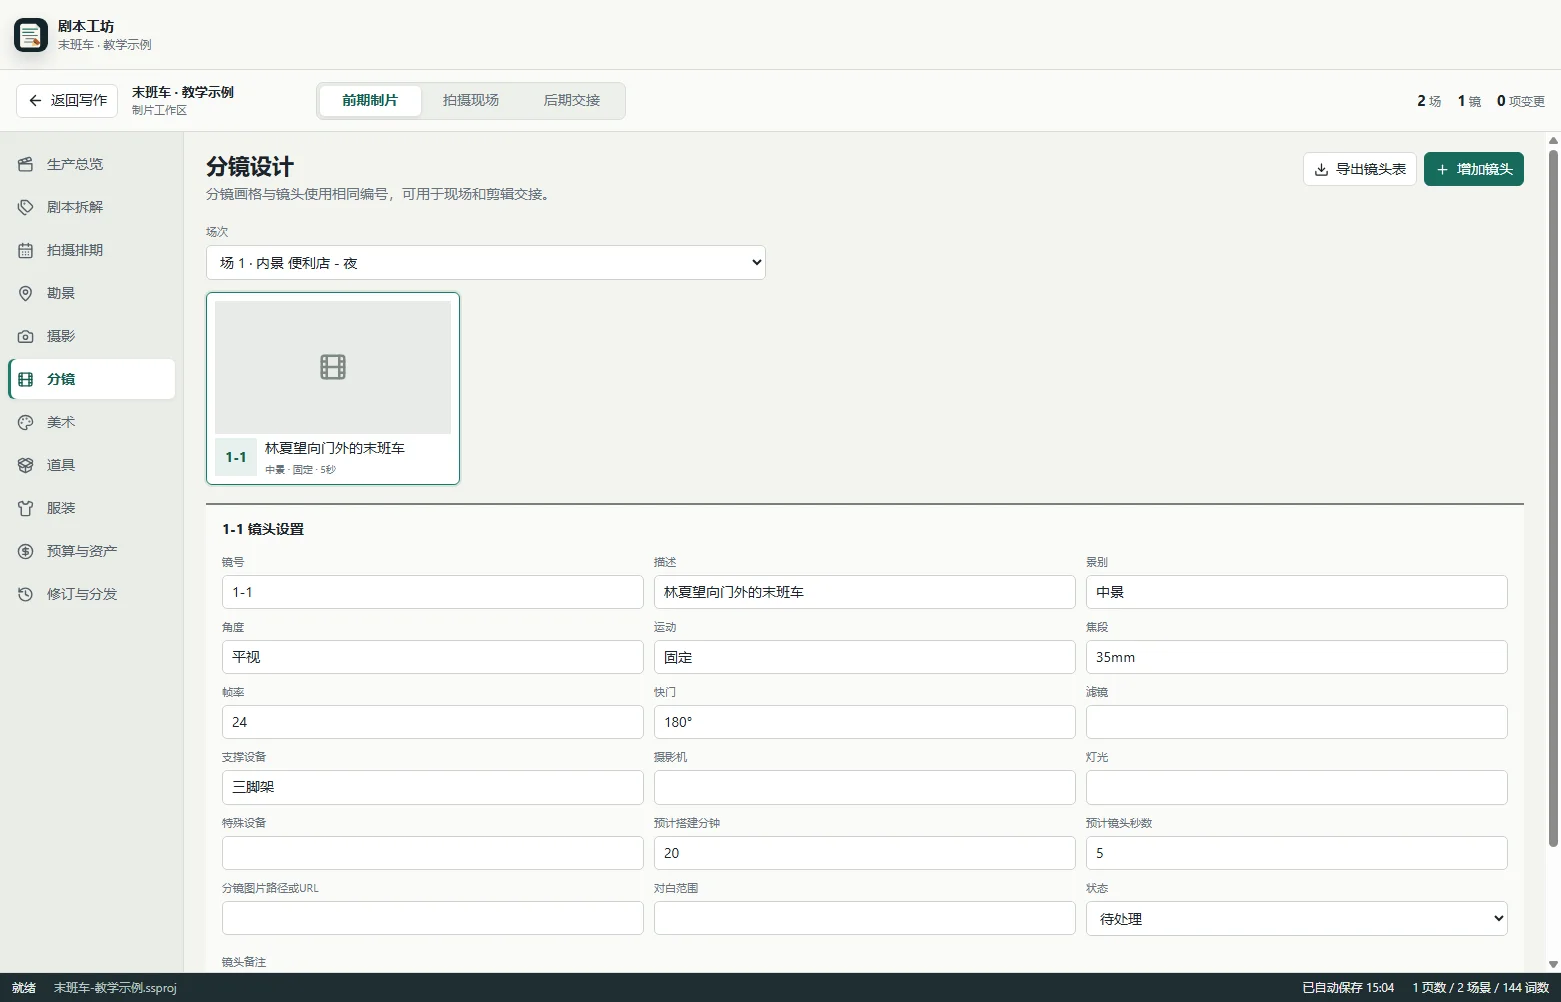Switch to the 后期交接 tab
Viewport: 1561px width, 1002px height.
click(x=572, y=100)
